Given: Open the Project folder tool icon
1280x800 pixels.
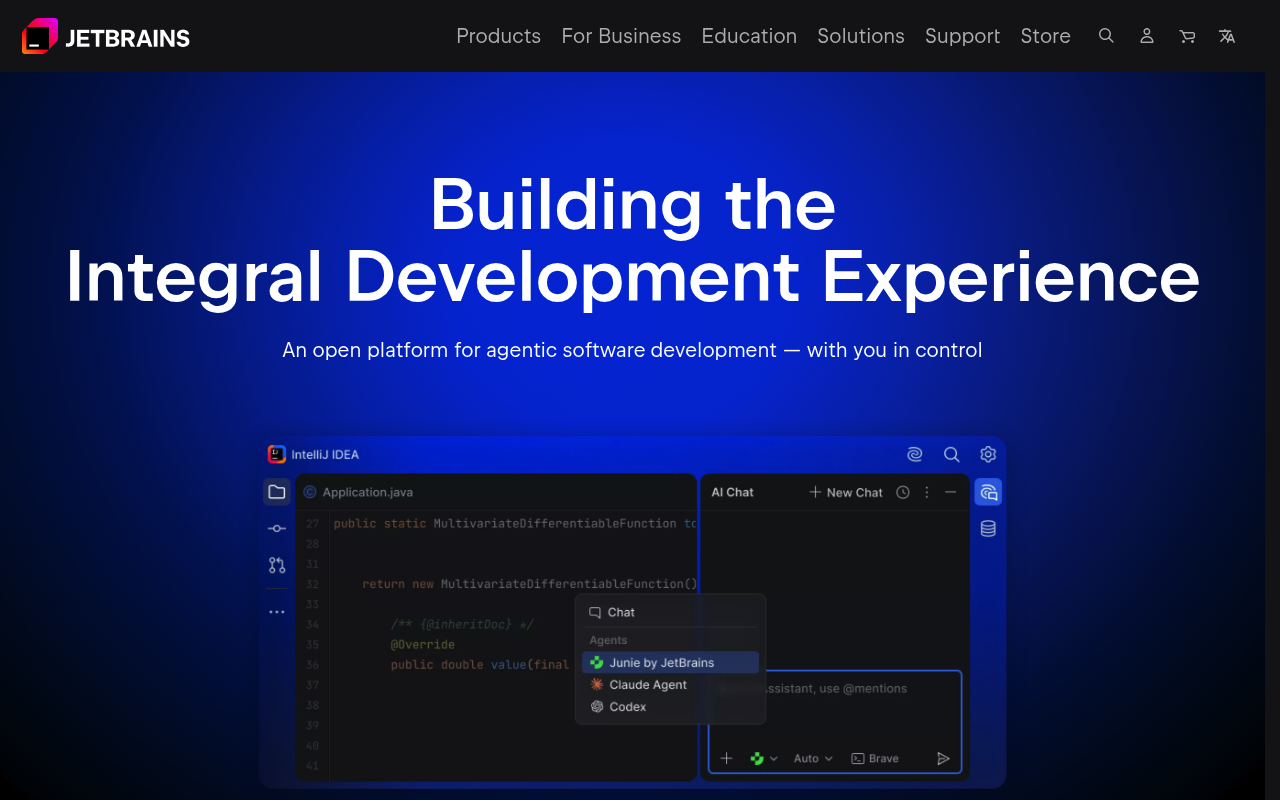Looking at the screenshot, I should 277,492.
